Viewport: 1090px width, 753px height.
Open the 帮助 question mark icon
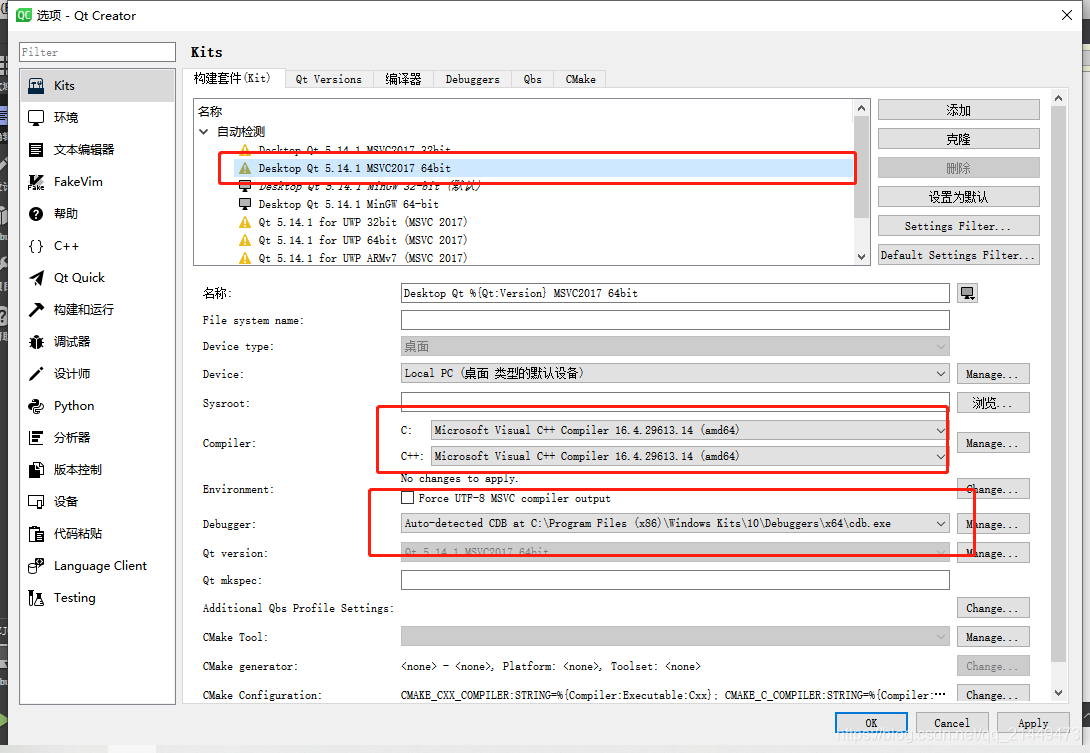(36, 214)
